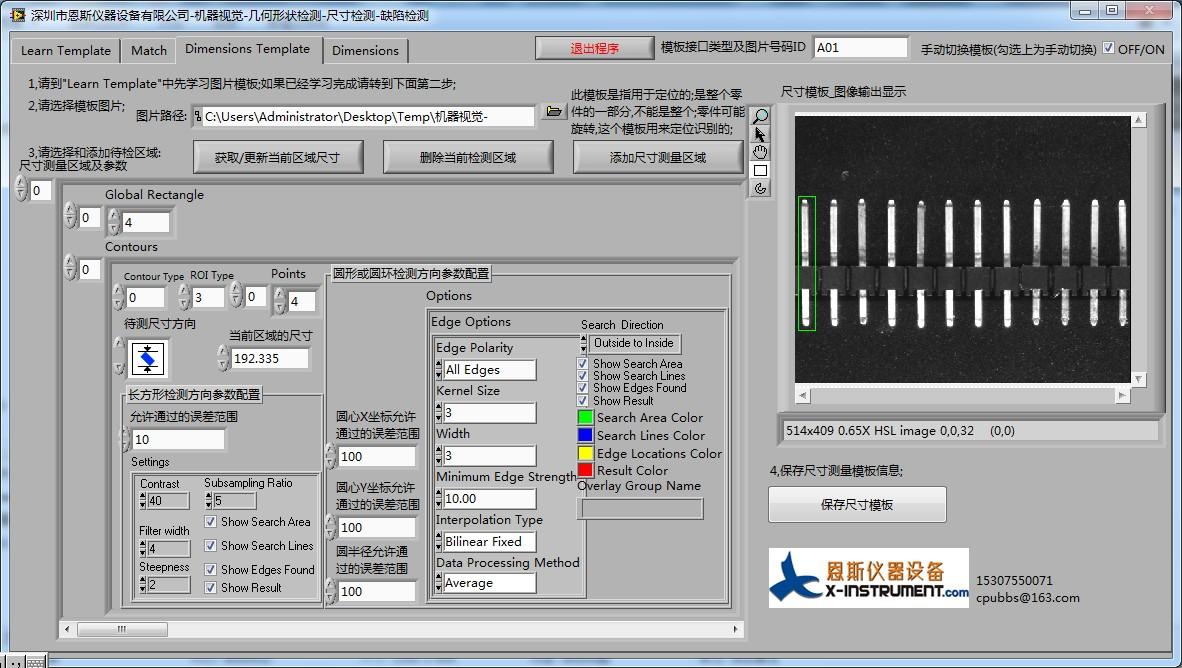This screenshot has width=1182, height=668.
Task: Switch to the Match tab
Action: (149, 51)
